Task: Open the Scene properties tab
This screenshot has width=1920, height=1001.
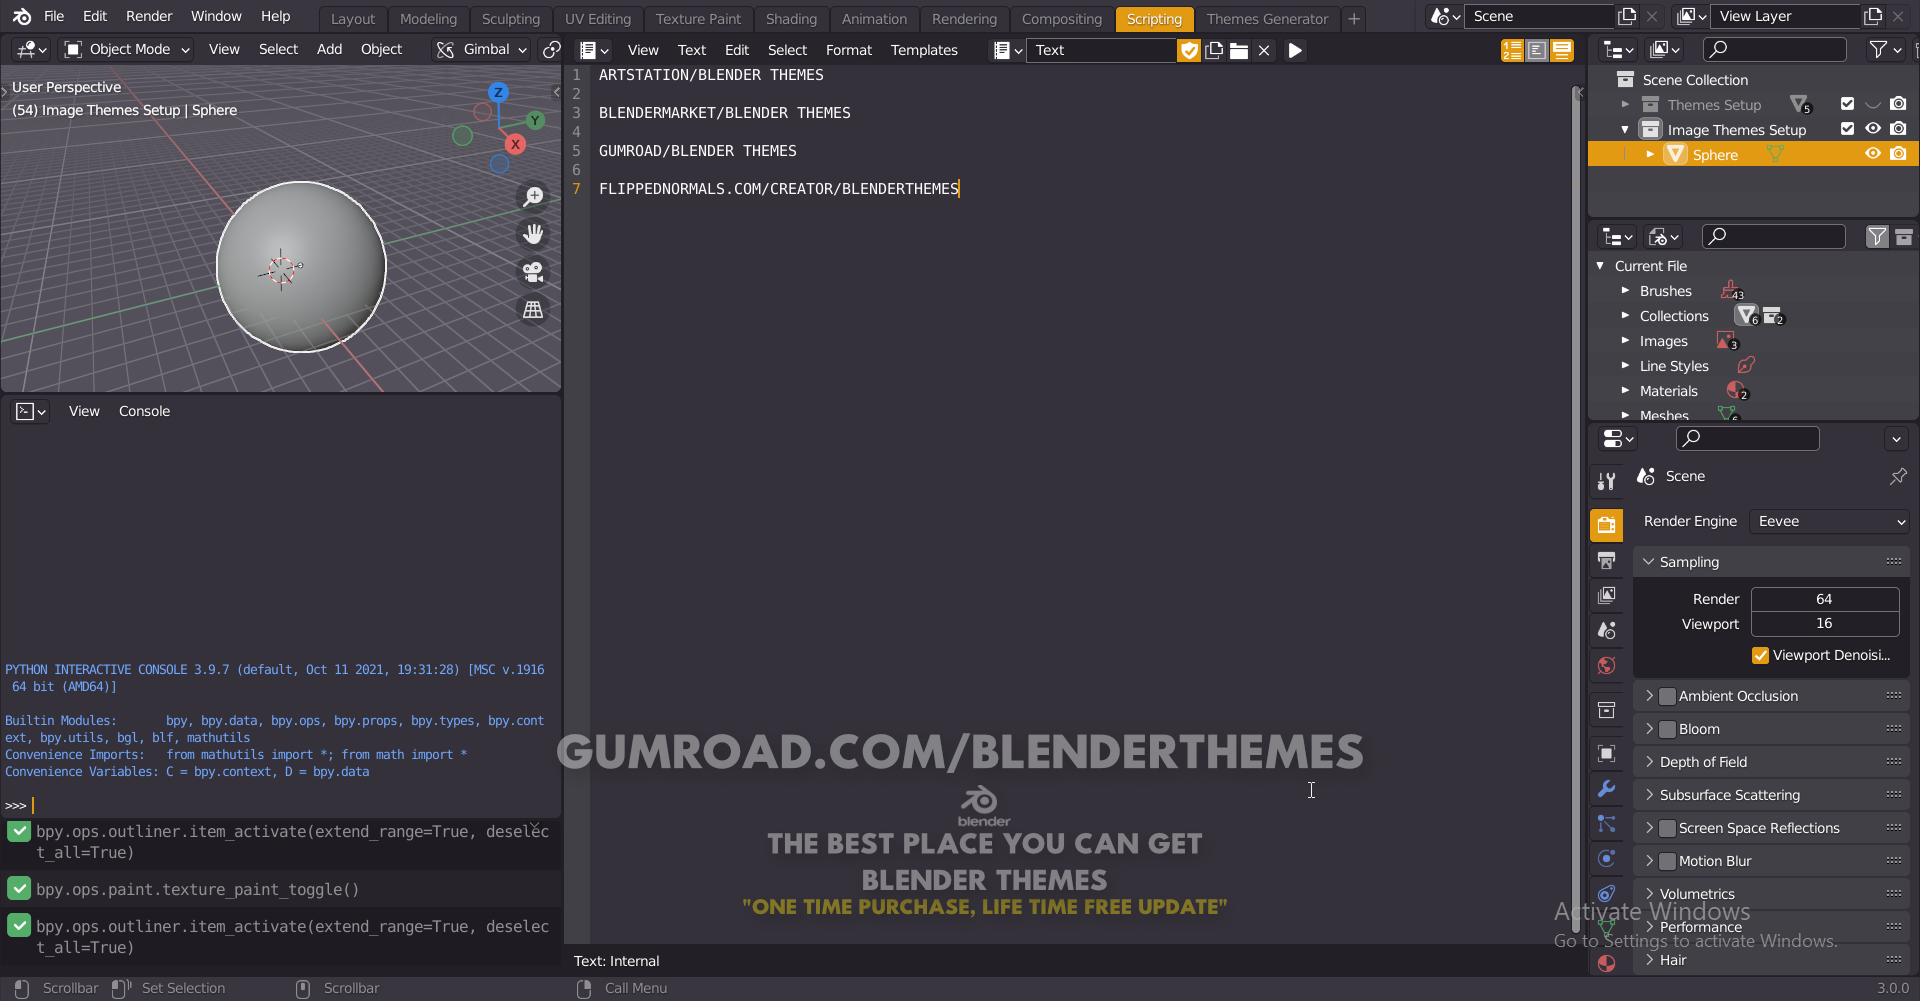Action: (1606, 630)
